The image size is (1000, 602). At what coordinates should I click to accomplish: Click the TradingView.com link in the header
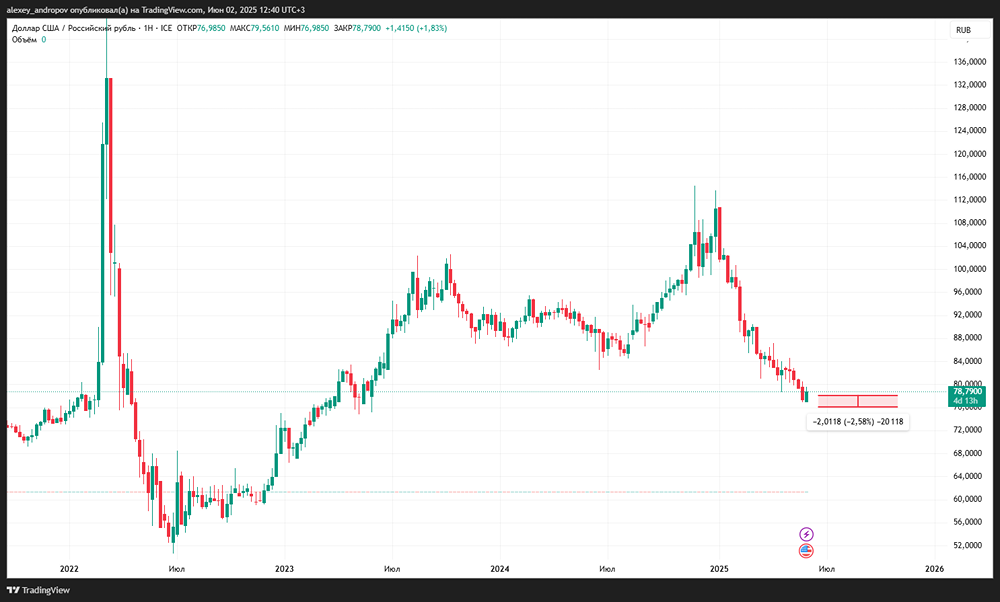pyautogui.click(x=172, y=10)
